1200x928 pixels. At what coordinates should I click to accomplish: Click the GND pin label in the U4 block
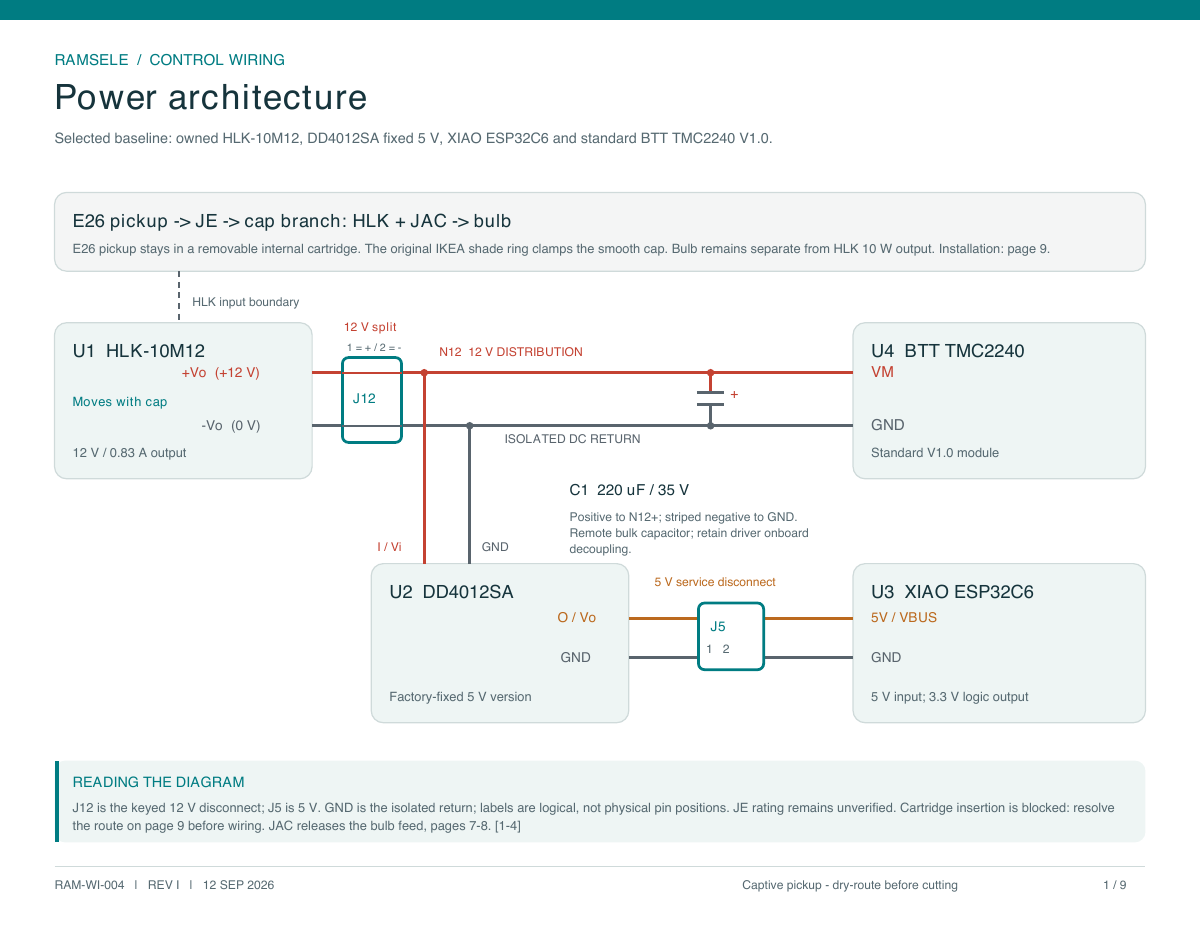[889, 425]
